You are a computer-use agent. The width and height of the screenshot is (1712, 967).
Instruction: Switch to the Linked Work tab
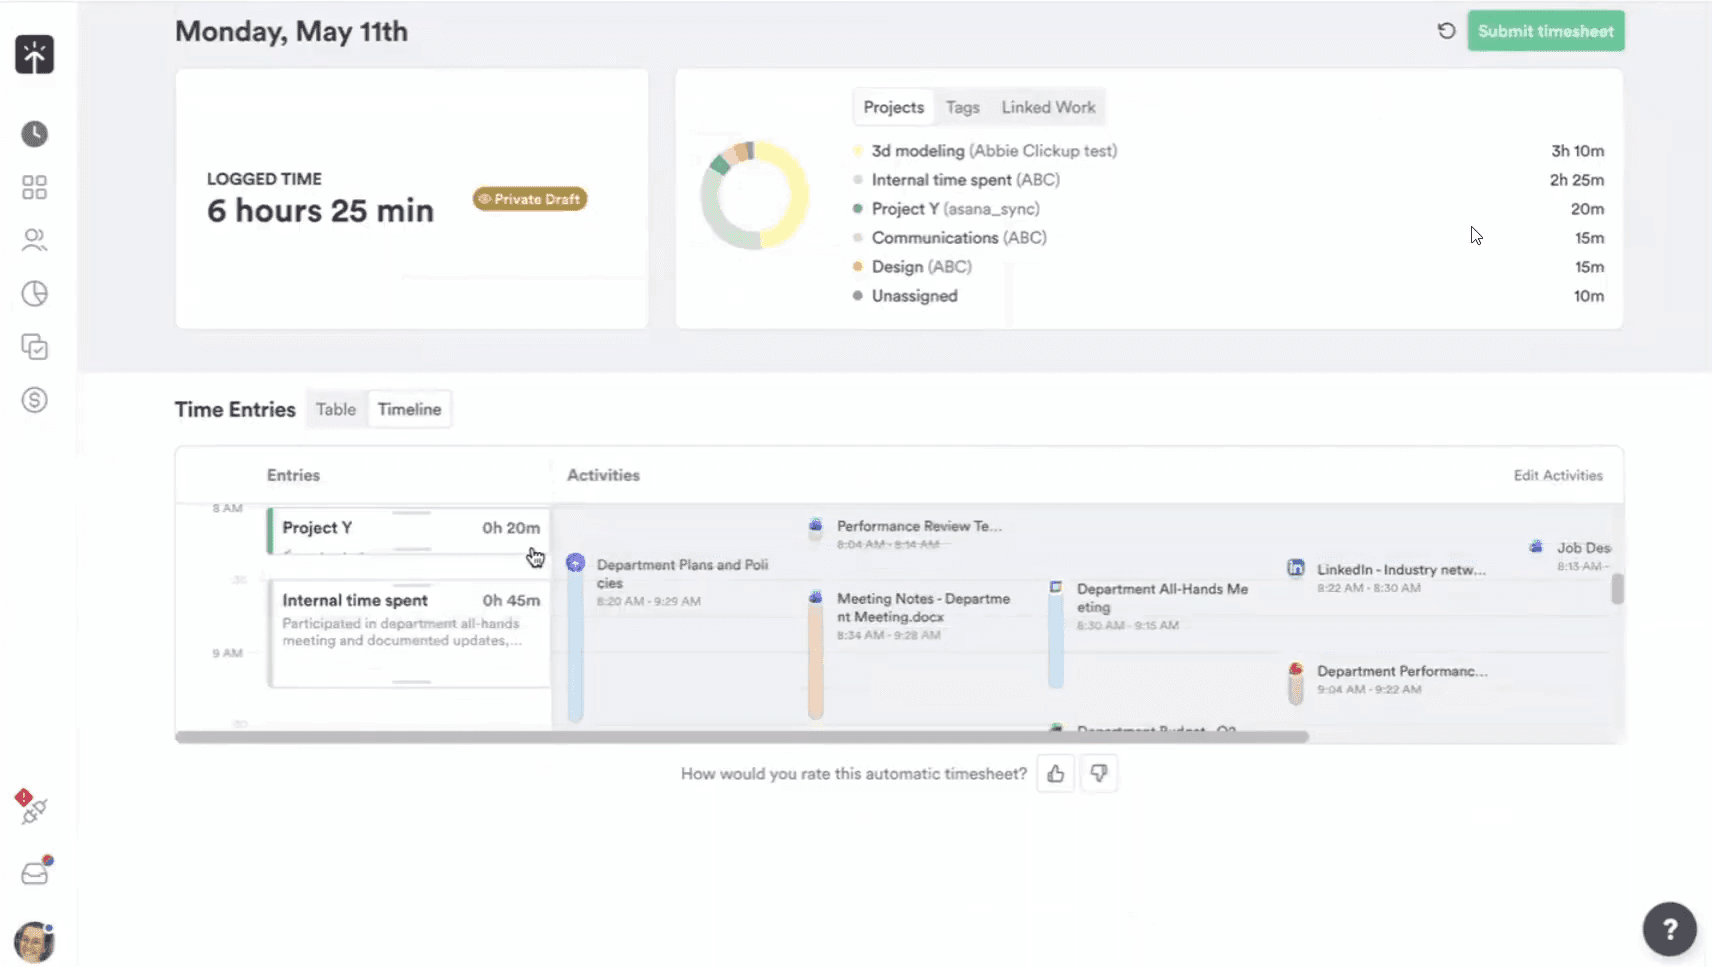(x=1048, y=107)
